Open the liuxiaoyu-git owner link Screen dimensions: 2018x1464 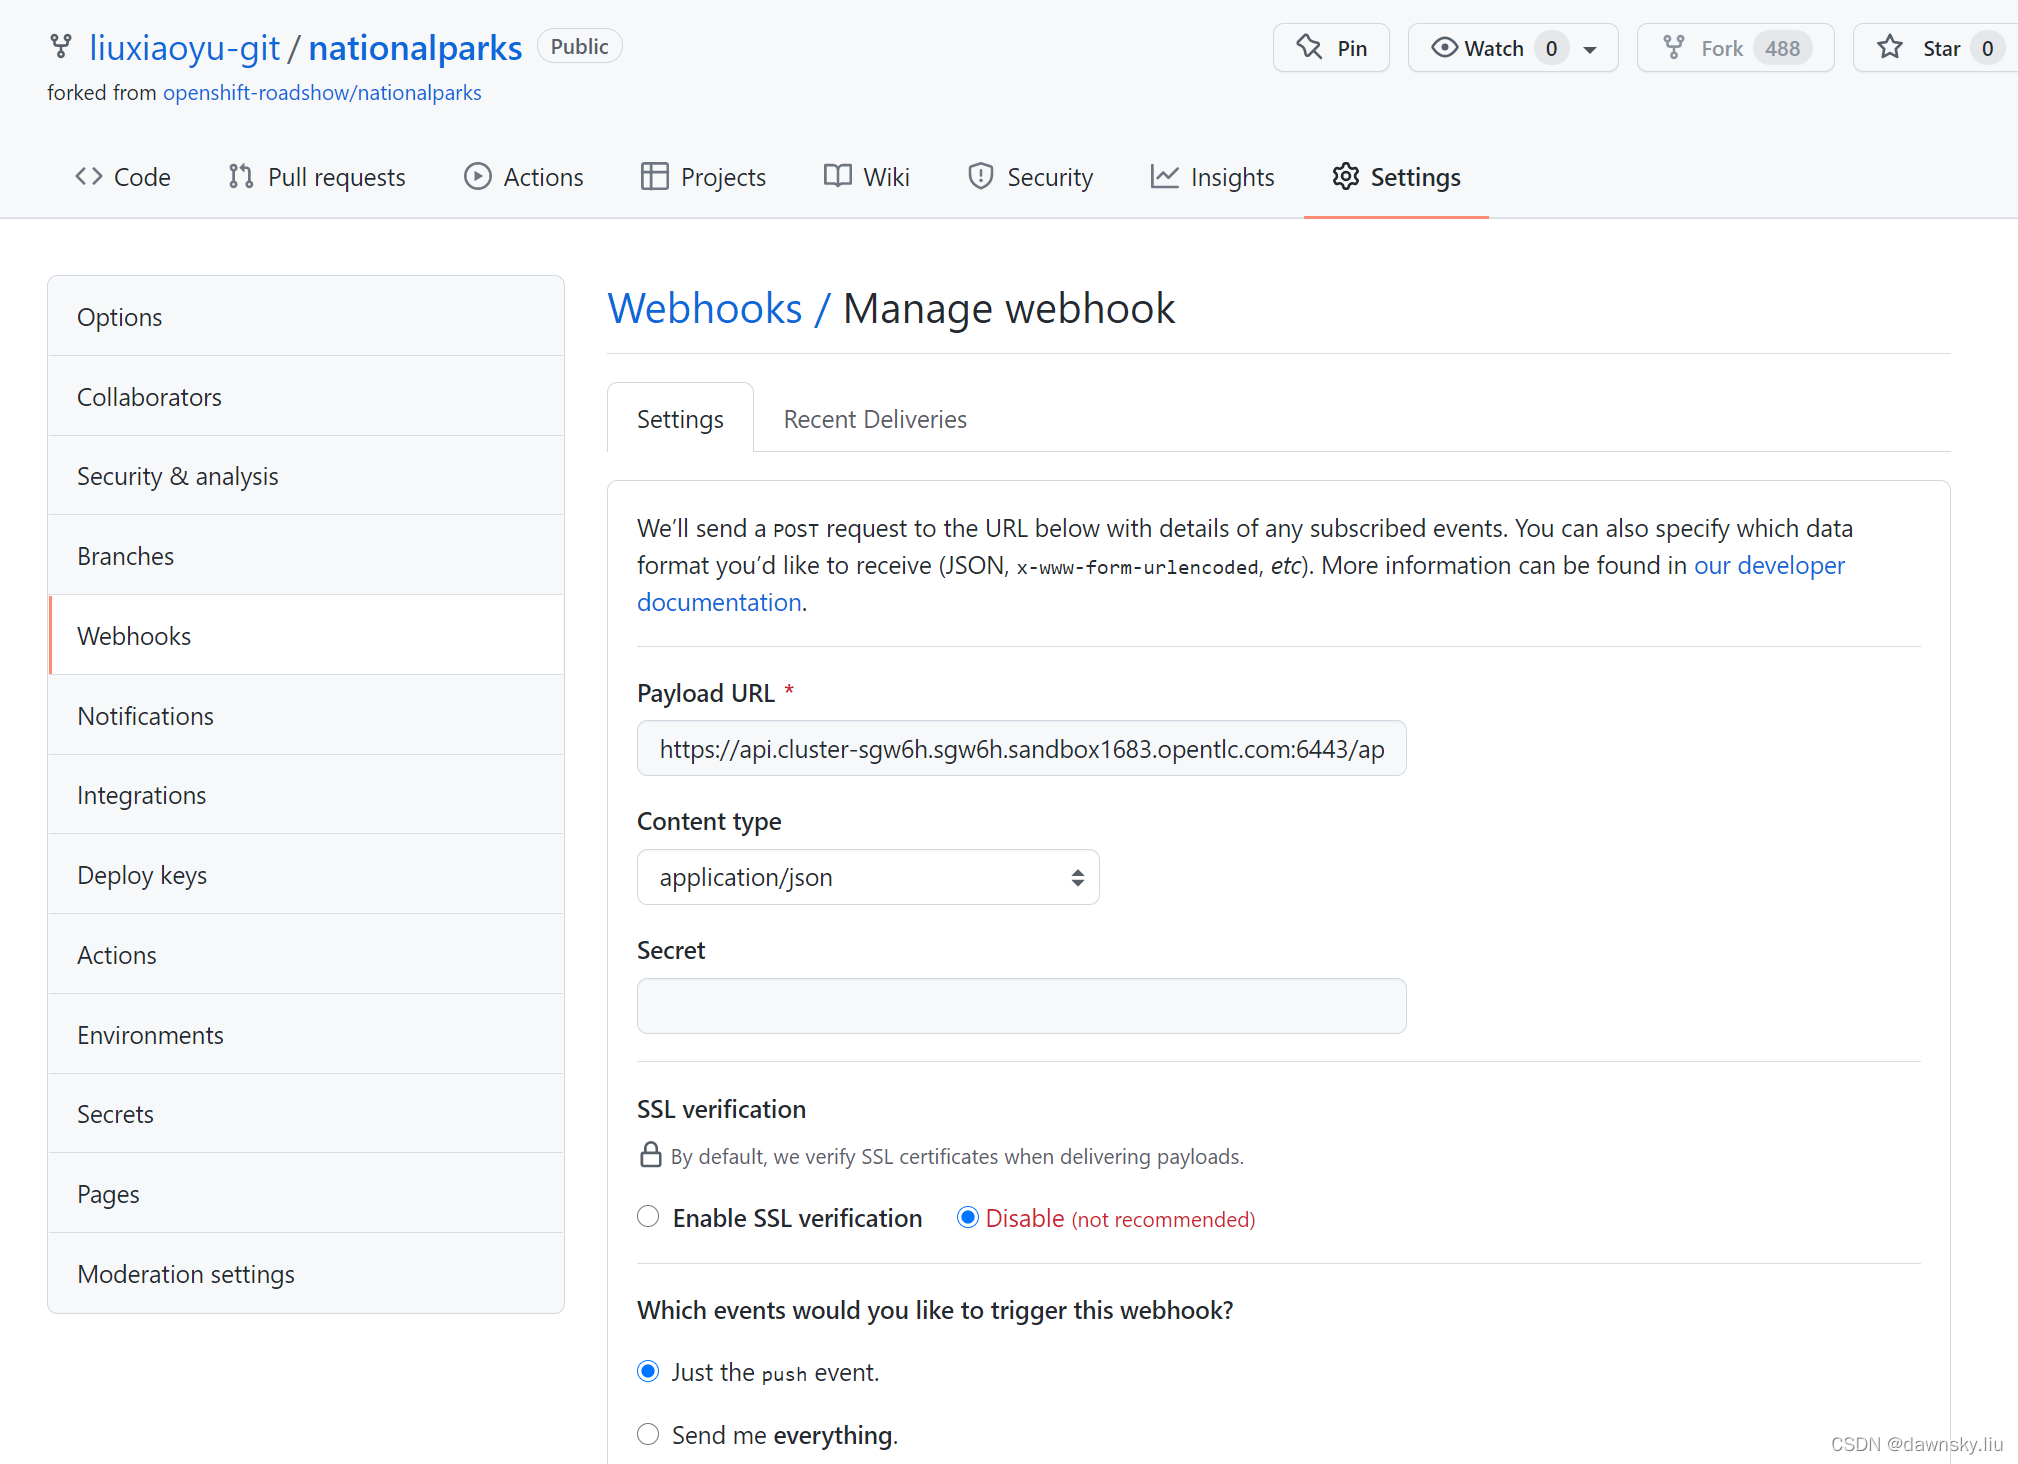(184, 47)
